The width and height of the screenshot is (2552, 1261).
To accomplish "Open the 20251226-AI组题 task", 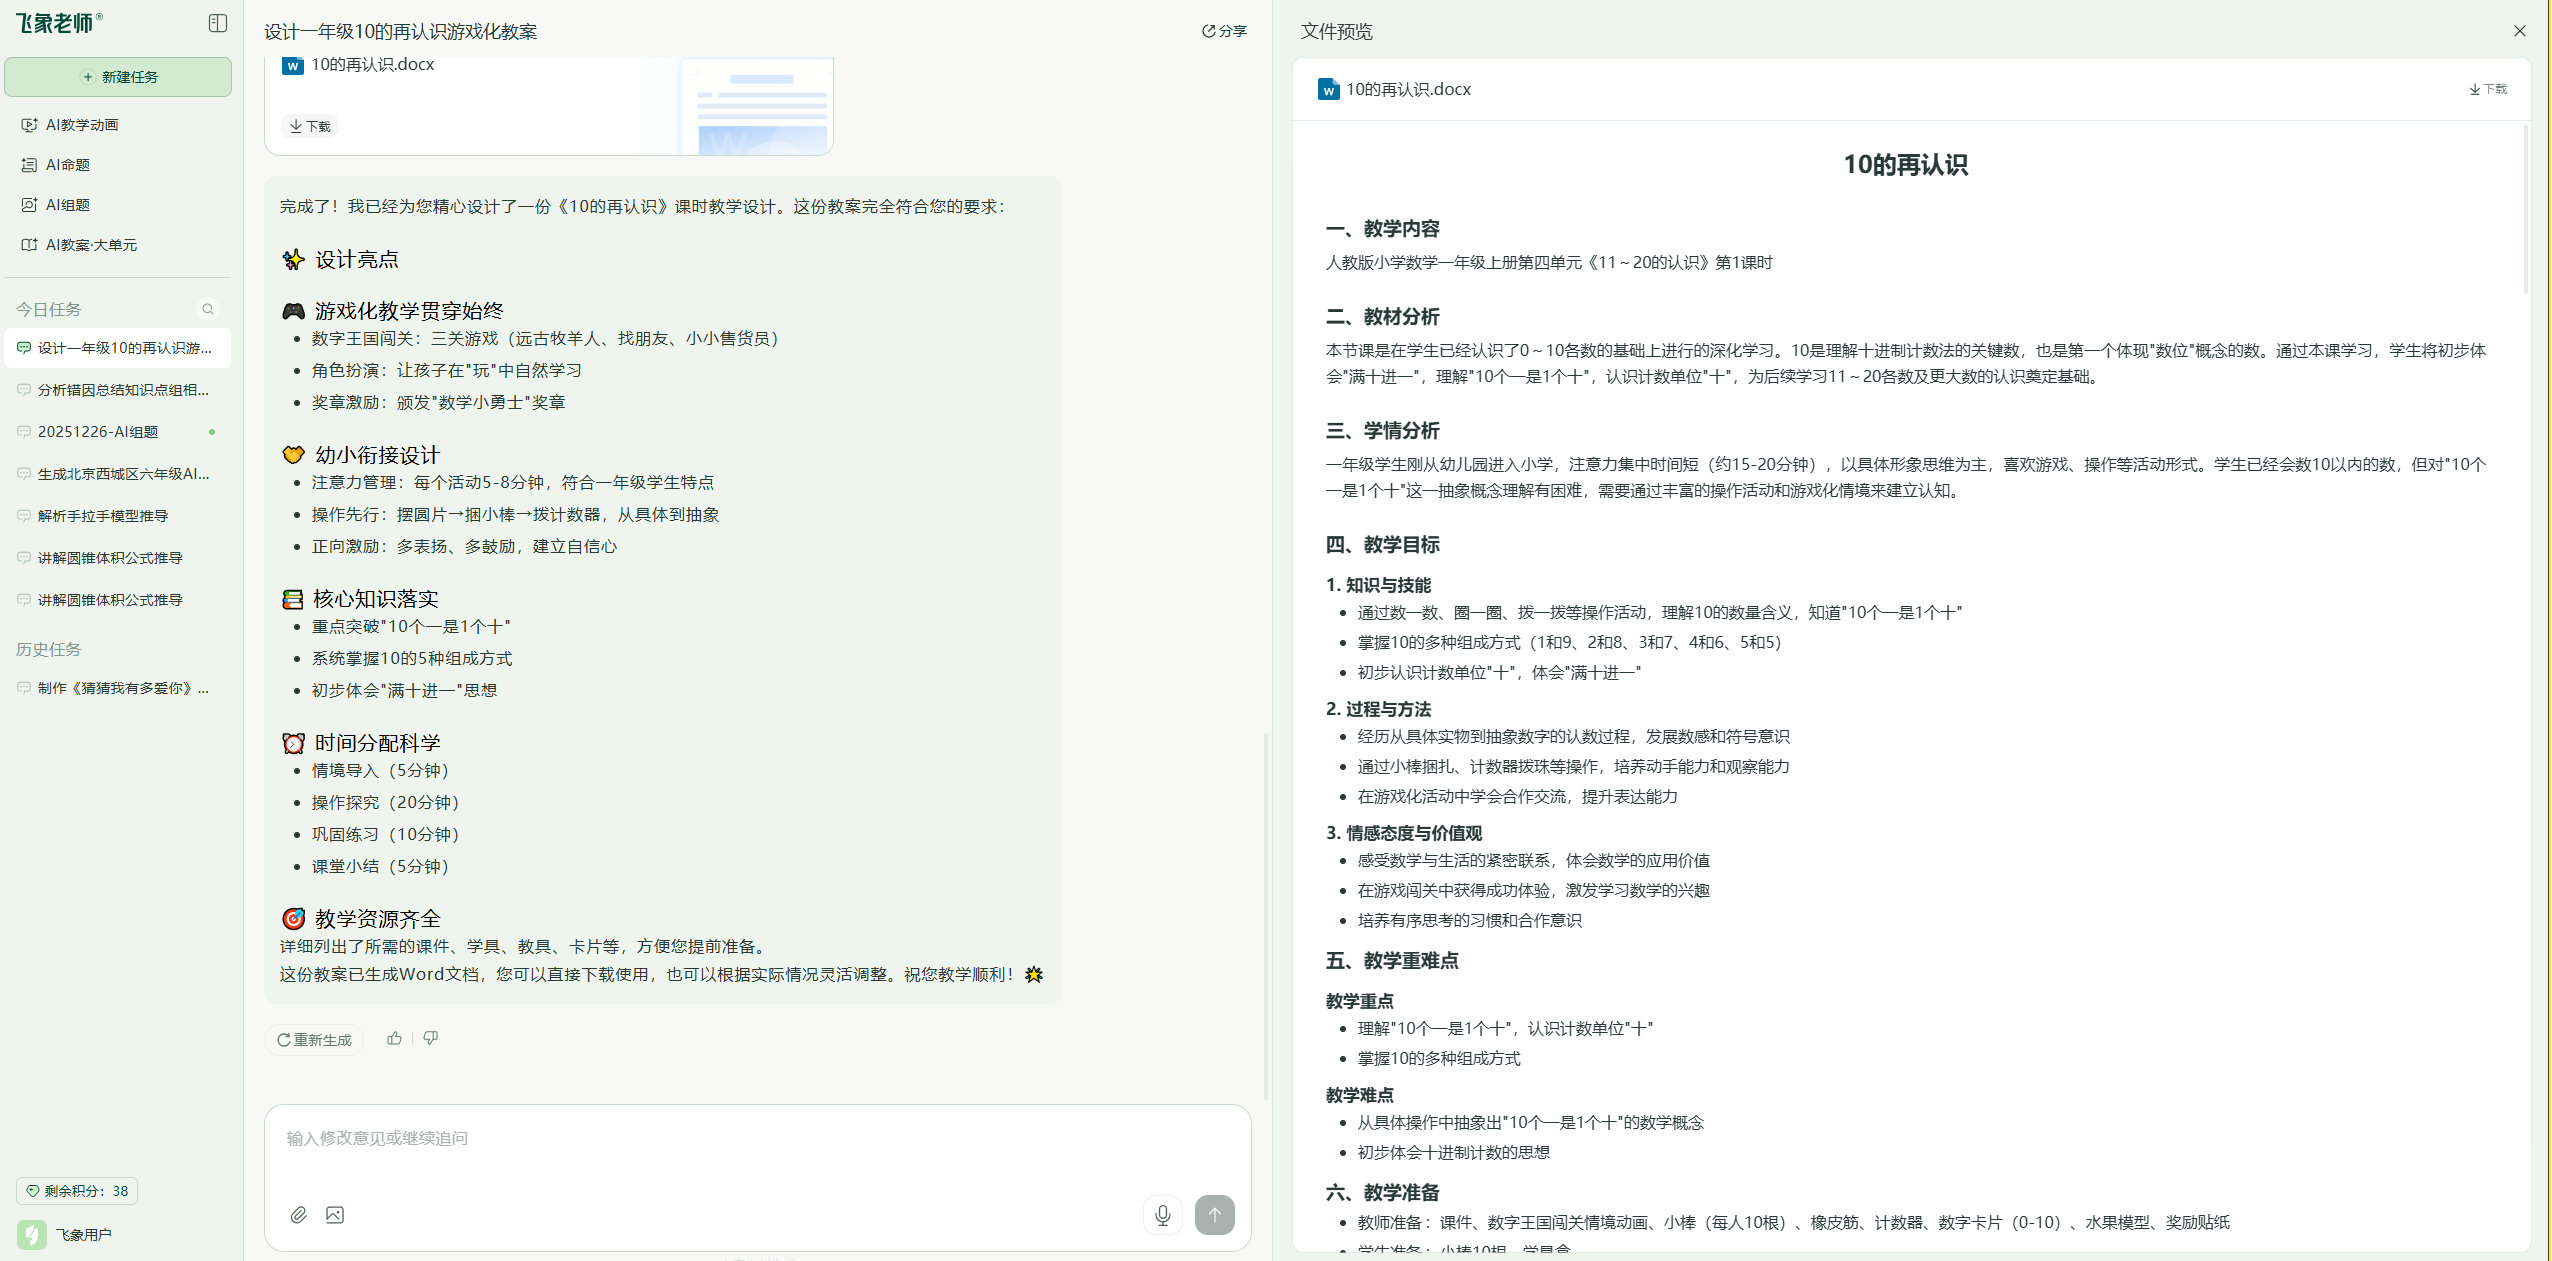I will click(98, 432).
